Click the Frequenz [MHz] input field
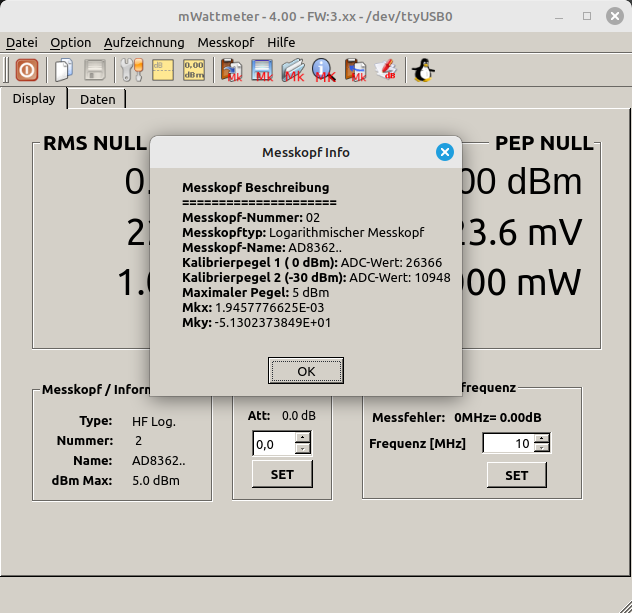The height and width of the screenshot is (613, 632). [x=508, y=443]
